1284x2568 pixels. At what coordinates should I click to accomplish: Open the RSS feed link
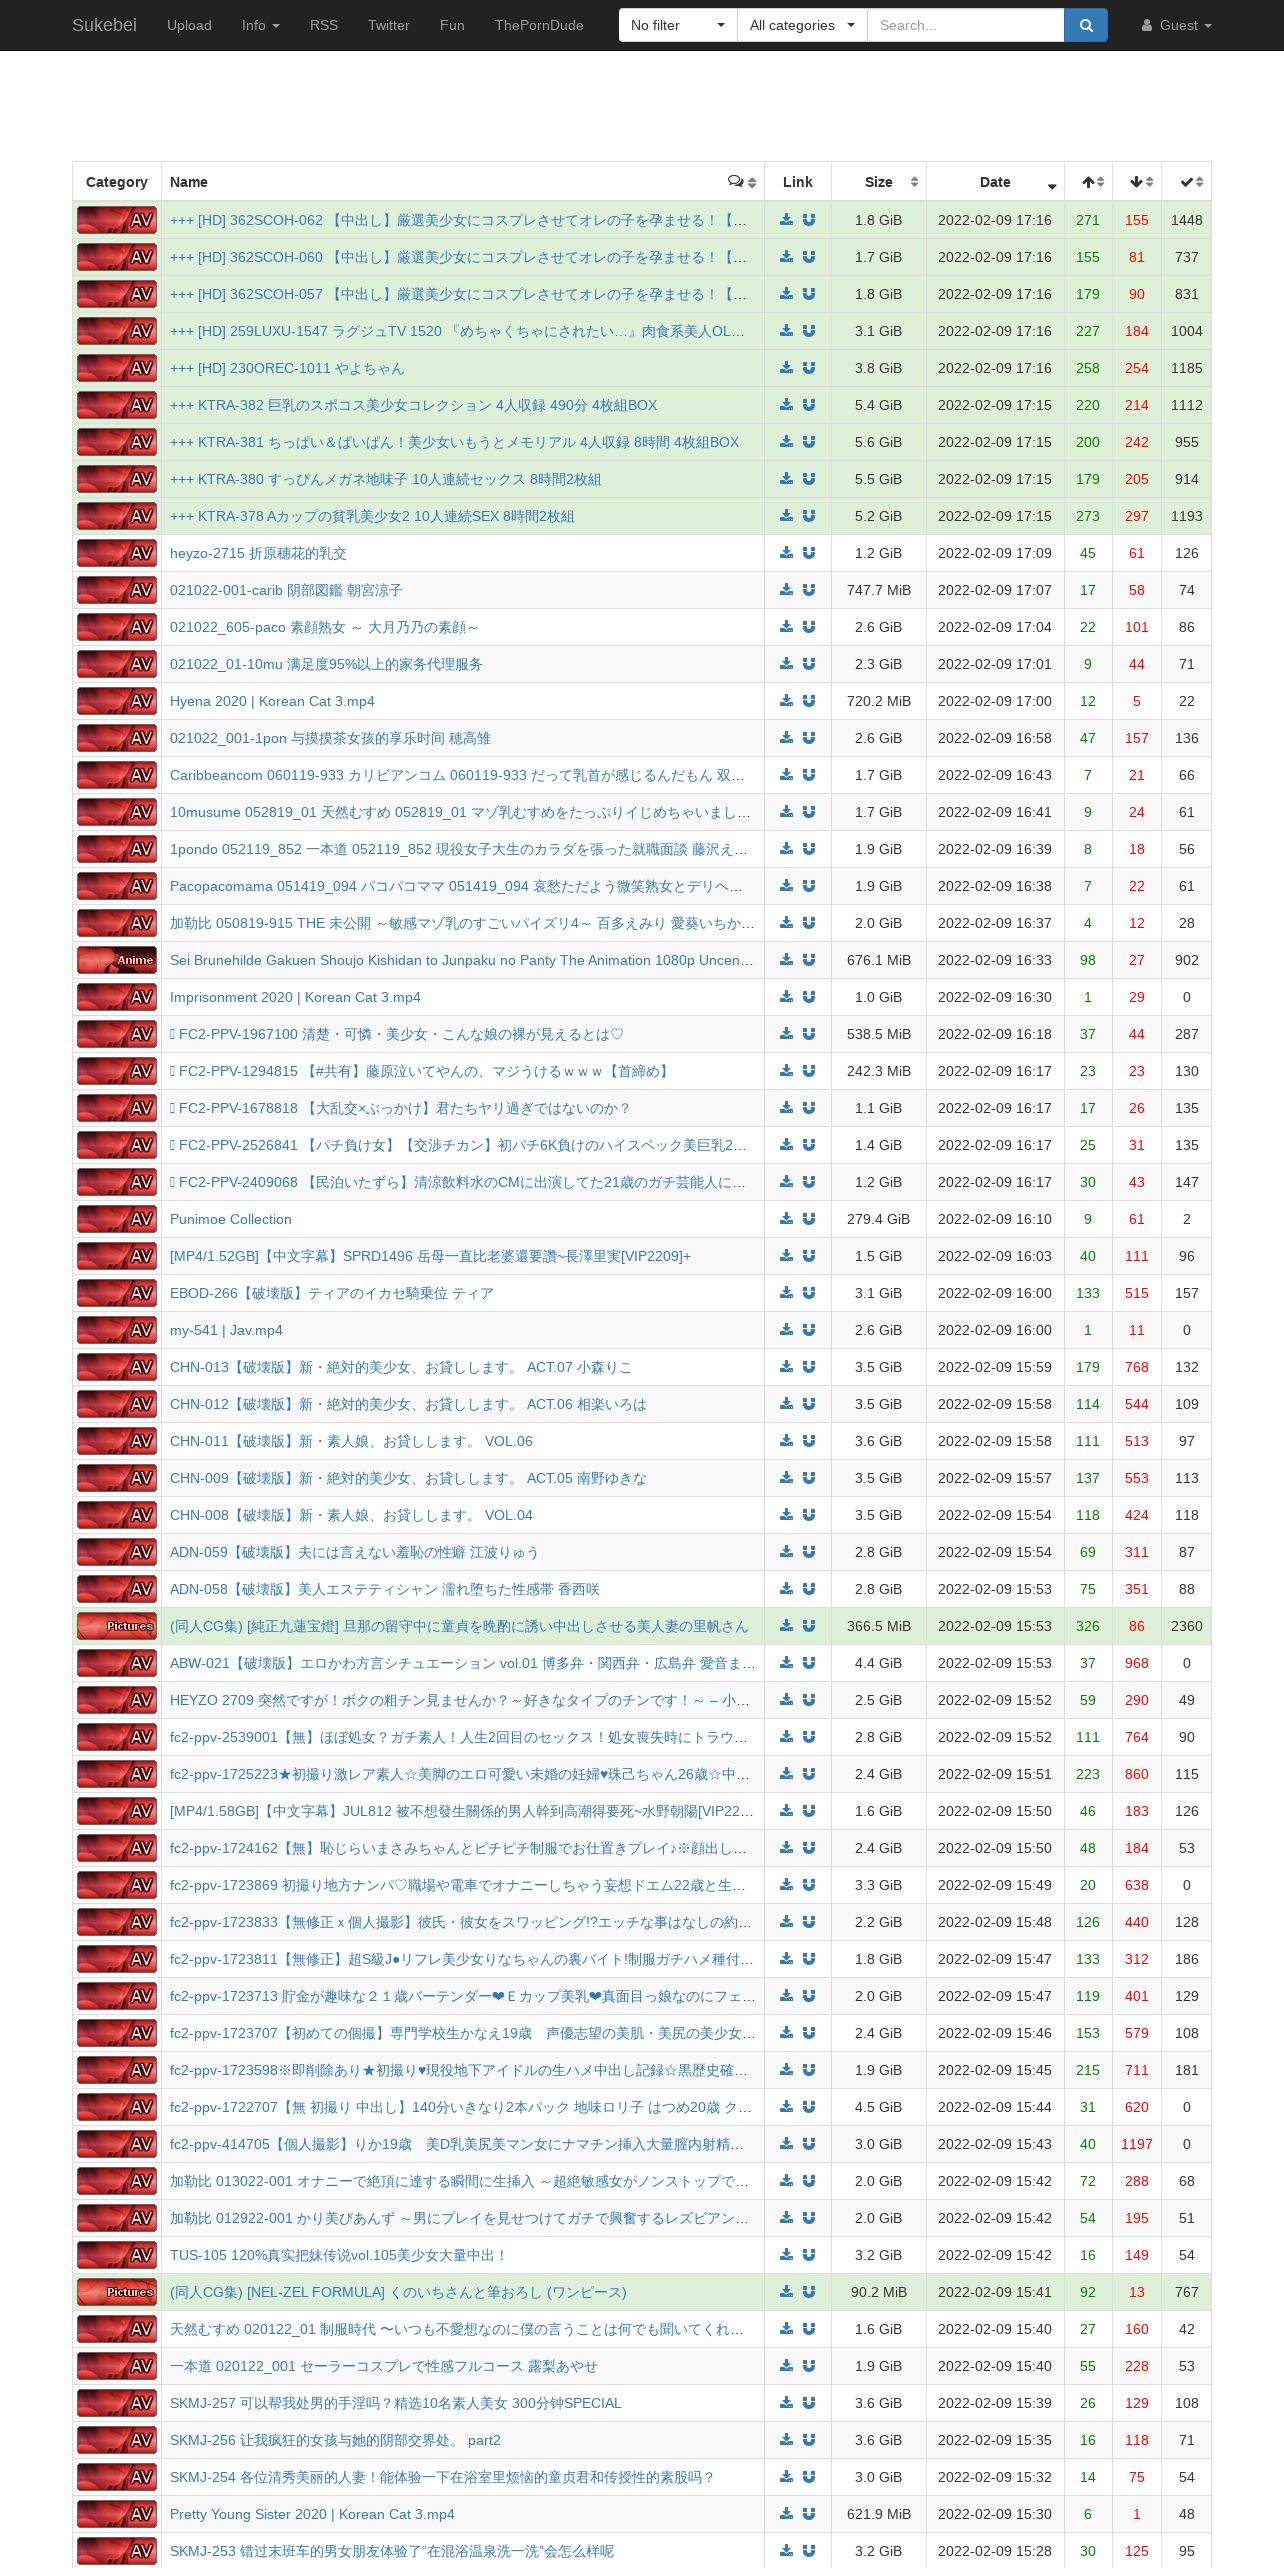[x=324, y=25]
